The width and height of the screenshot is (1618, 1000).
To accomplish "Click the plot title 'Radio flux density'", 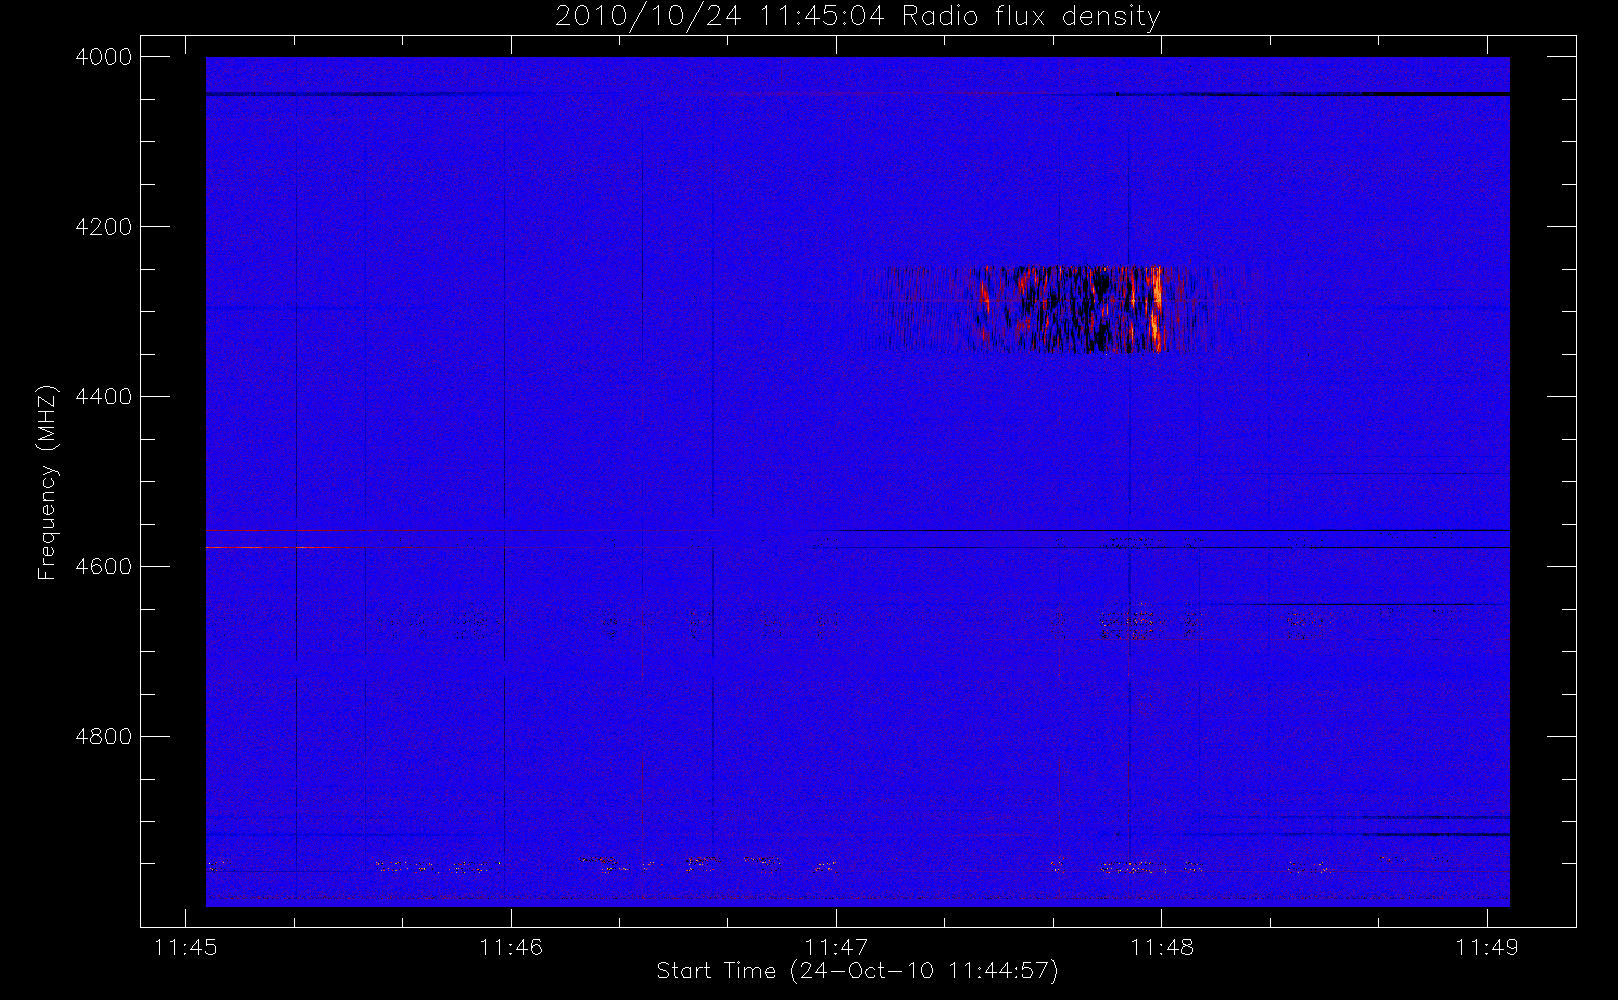I will (1031, 17).
